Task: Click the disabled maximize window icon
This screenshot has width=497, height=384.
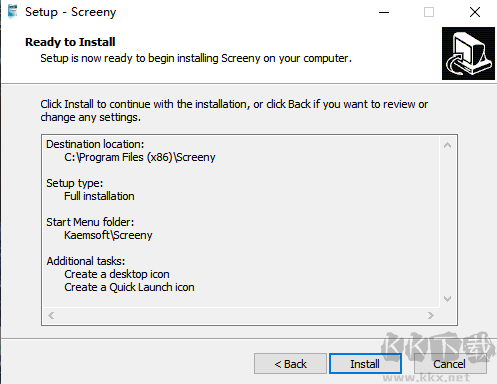Action: coord(429,12)
